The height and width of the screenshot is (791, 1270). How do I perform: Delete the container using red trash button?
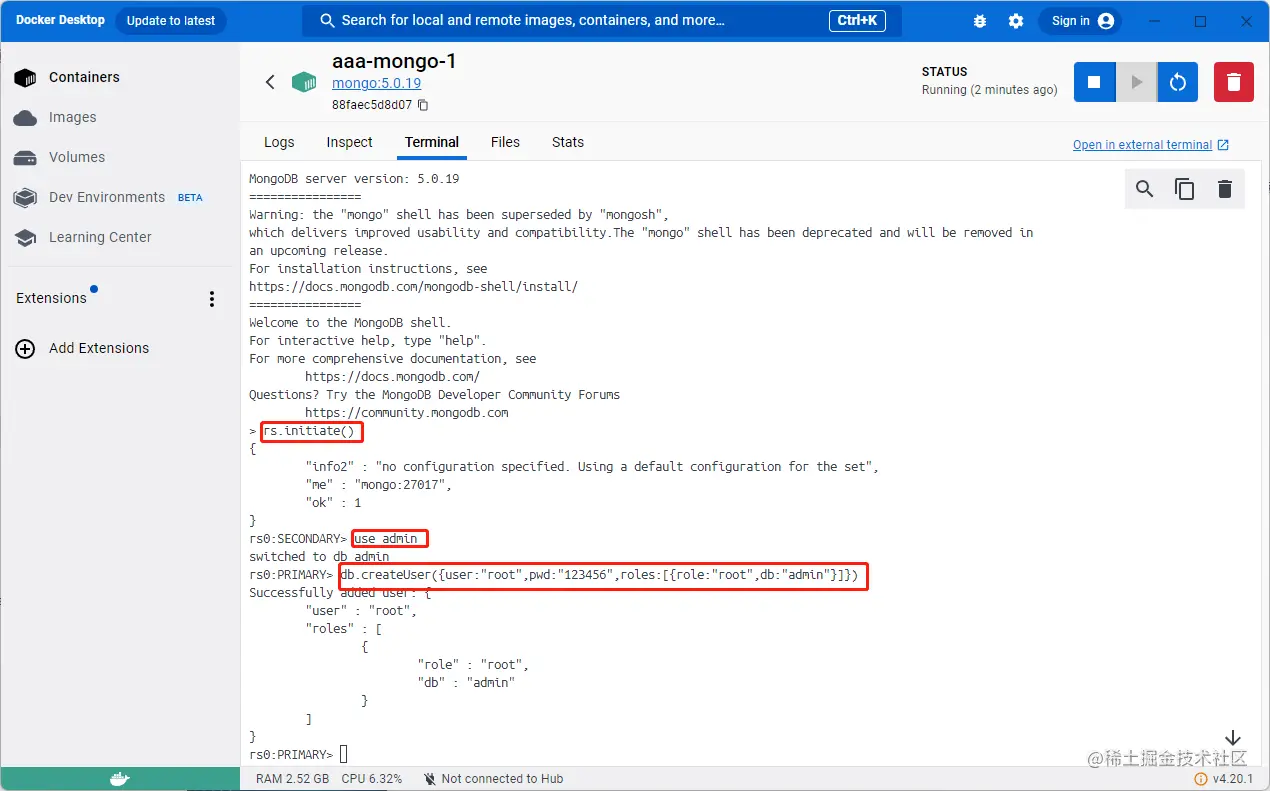click(1234, 82)
